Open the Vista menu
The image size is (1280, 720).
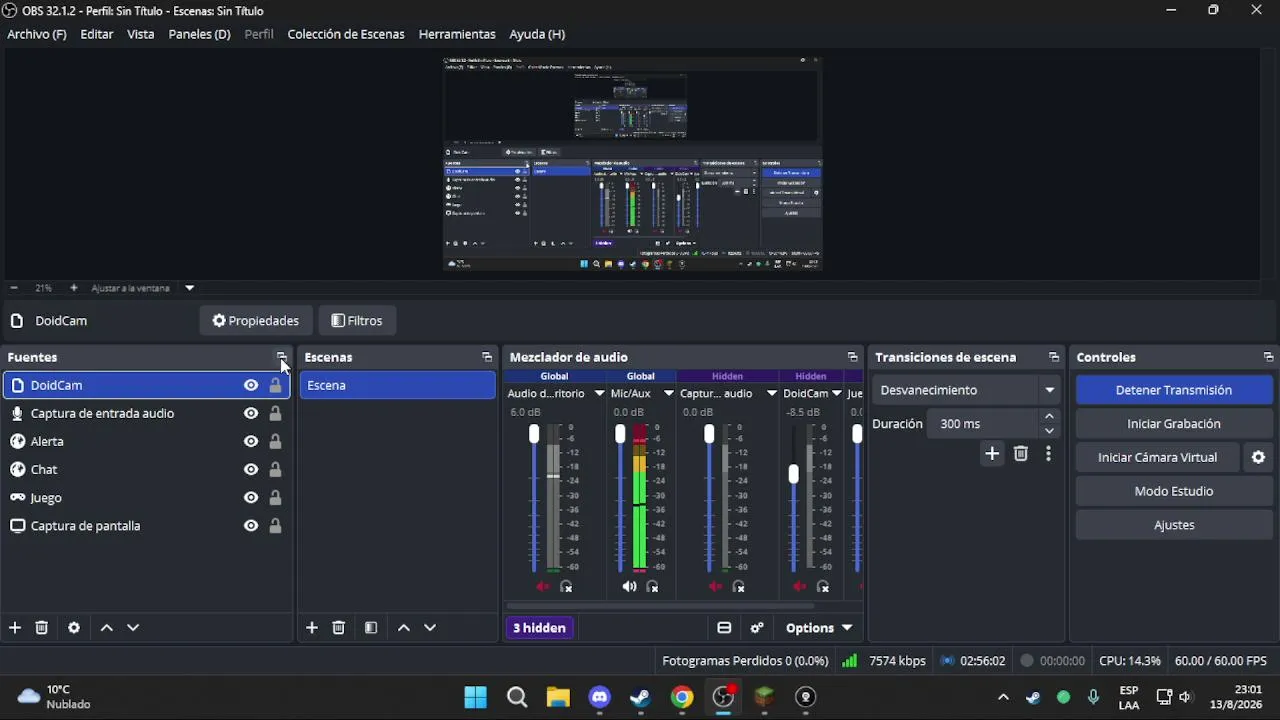(141, 34)
